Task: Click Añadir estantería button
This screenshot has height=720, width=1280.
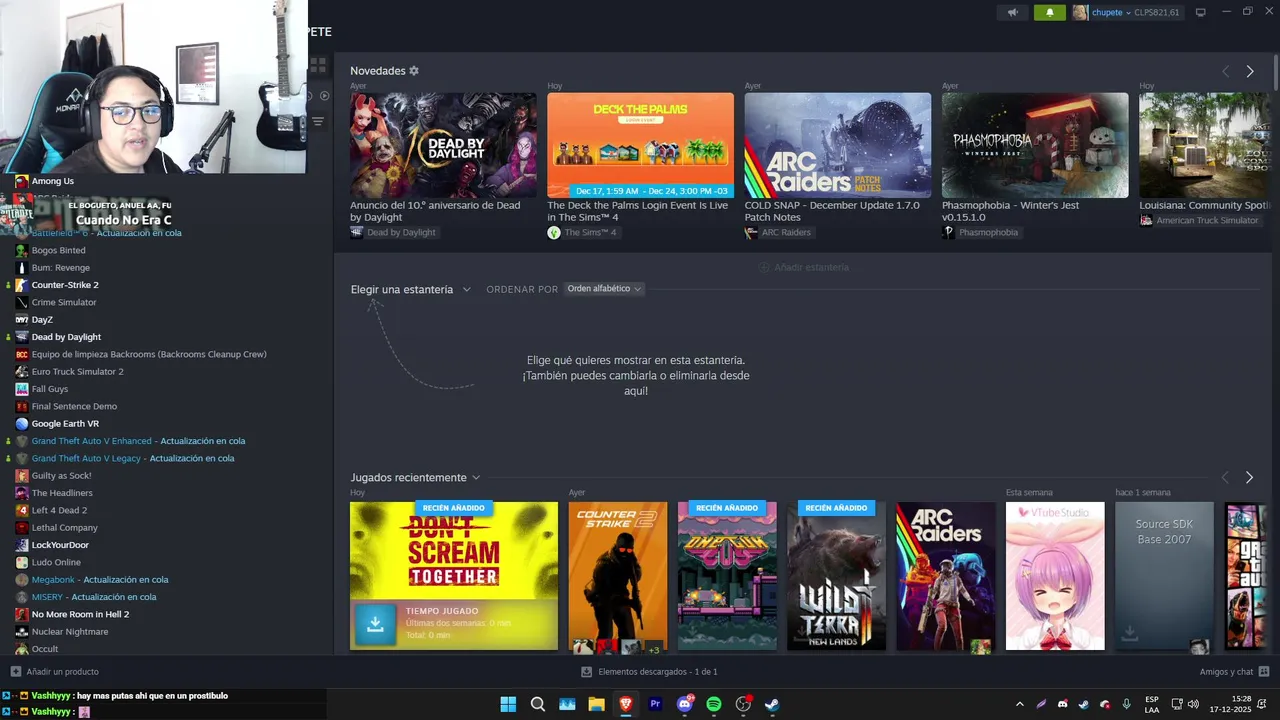Action: point(804,267)
